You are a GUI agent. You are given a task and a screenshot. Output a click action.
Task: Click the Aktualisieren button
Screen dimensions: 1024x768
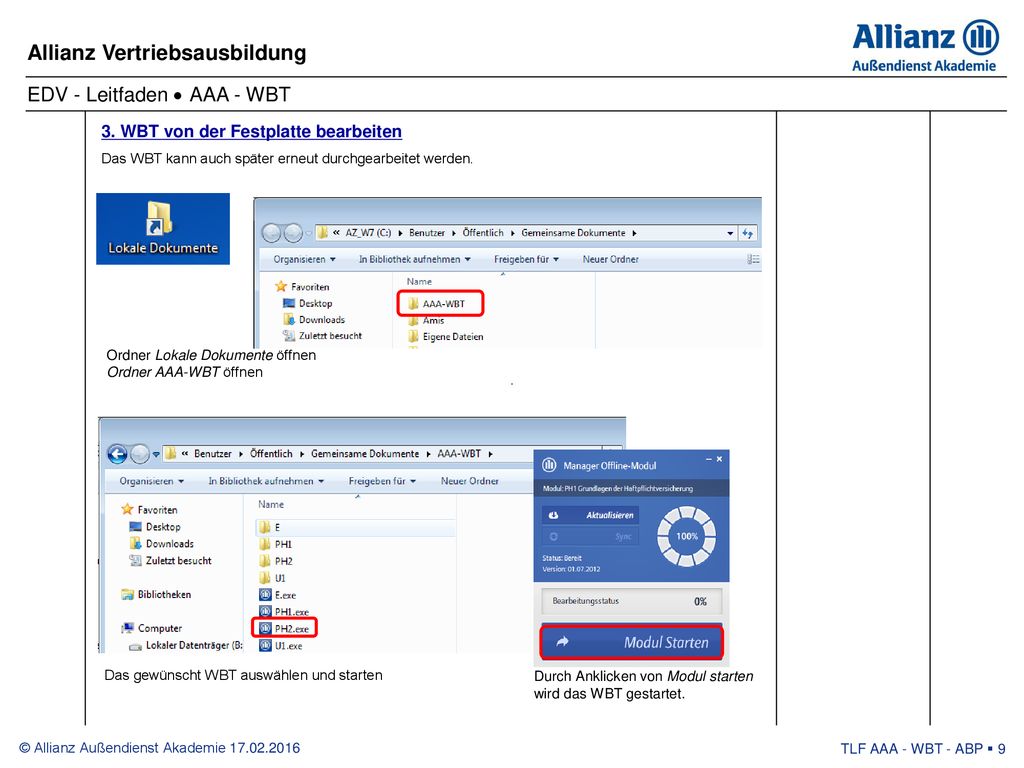pos(590,515)
